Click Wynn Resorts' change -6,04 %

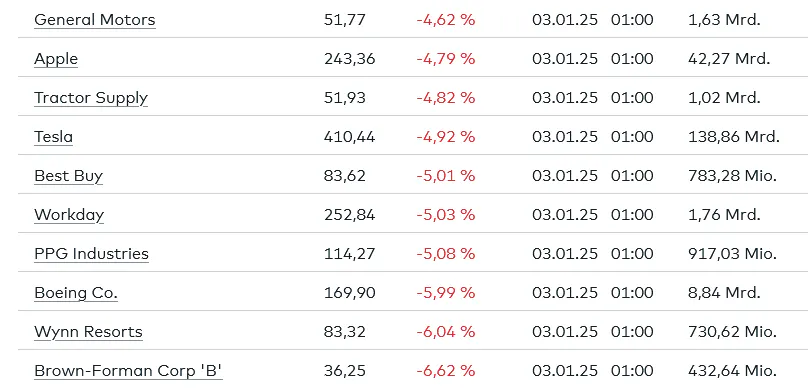pos(446,332)
